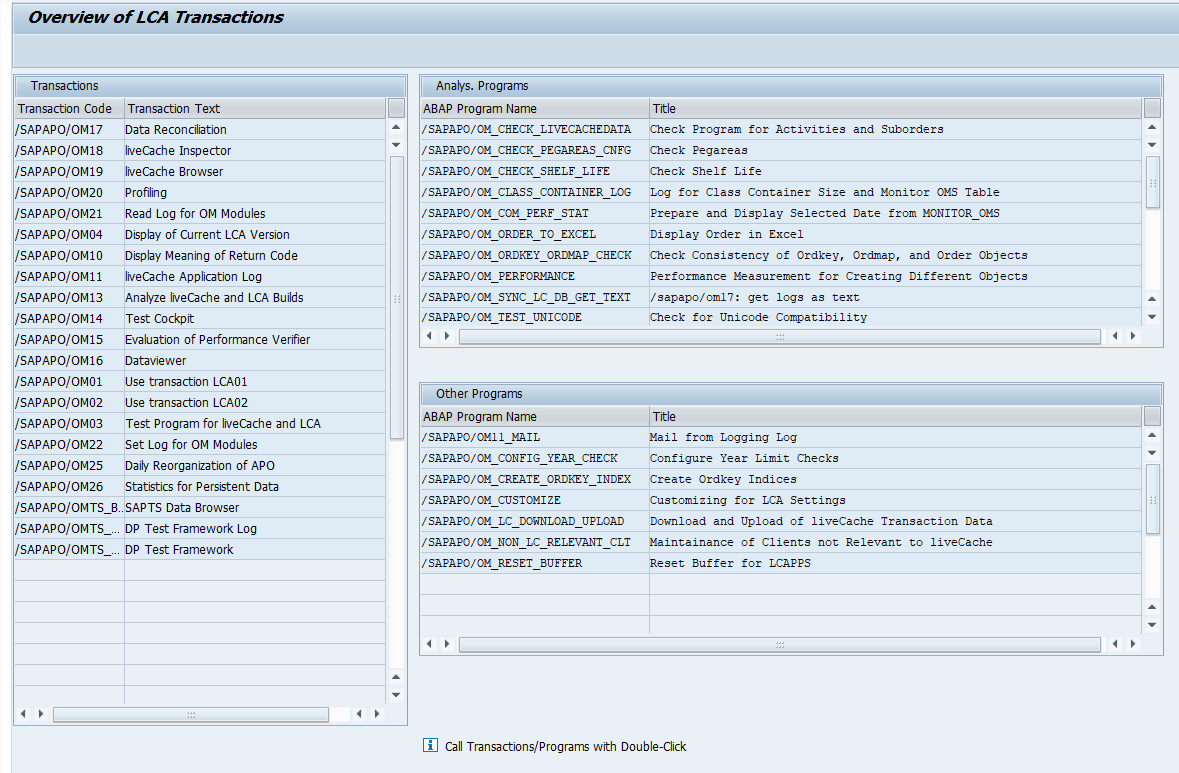Click the information icon beside Call Transactions hint
Screen dimensions: 1179x773
pos(430,746)
